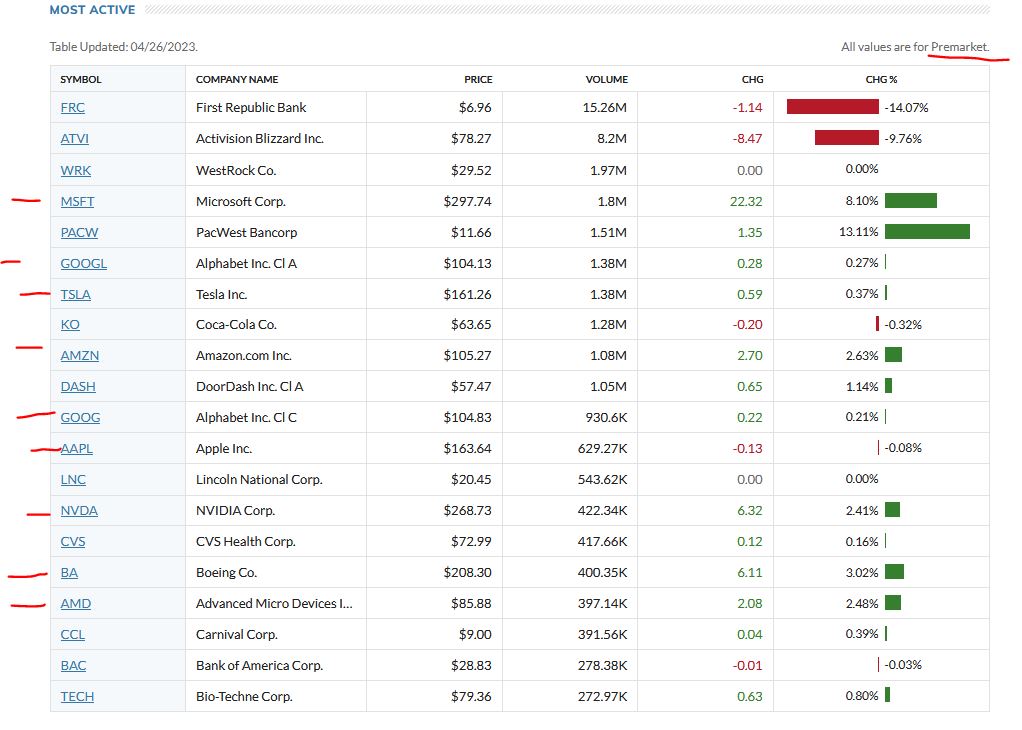
Task: Click the Microsoft Corp. company name cell
Action: click(x=241, y=201)
